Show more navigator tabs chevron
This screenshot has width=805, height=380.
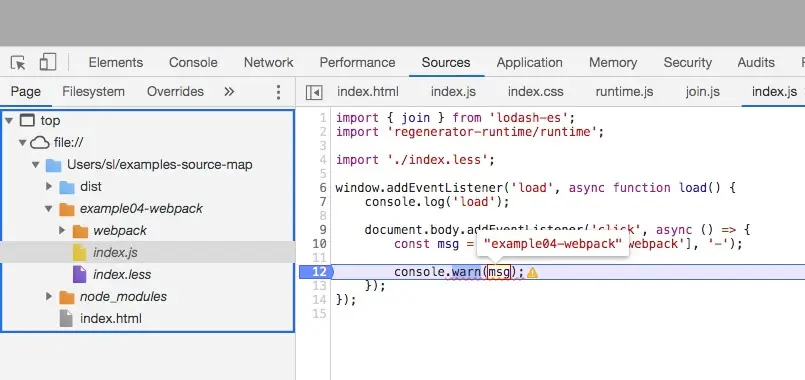click(x=229, y=92)
